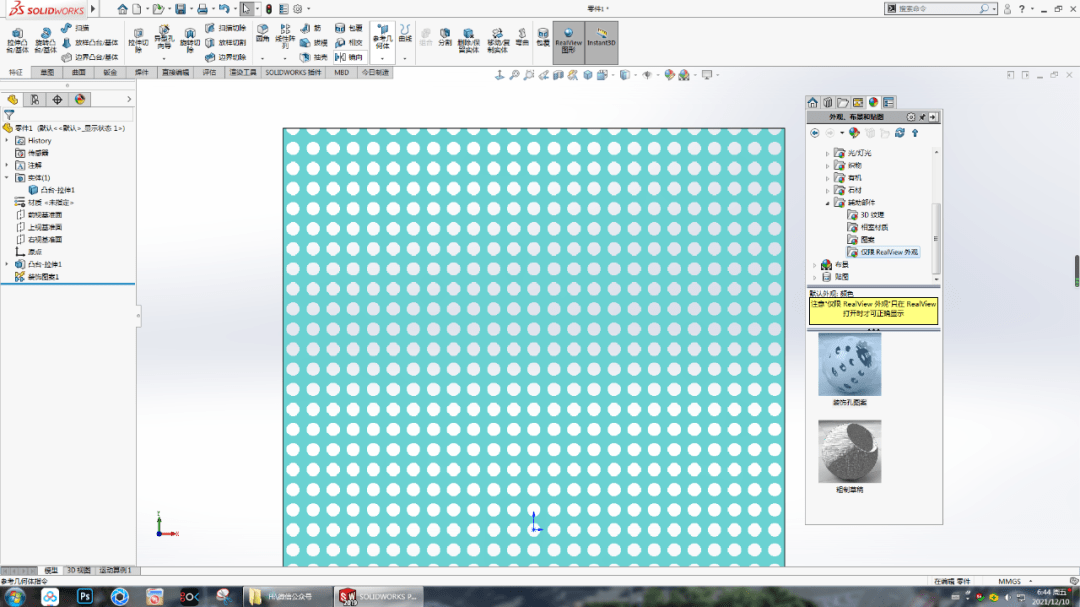This screenshot has width=1080, height=607.
Task: Select the 仅限 RealView 外观 folder
Action: click(888, 252)
